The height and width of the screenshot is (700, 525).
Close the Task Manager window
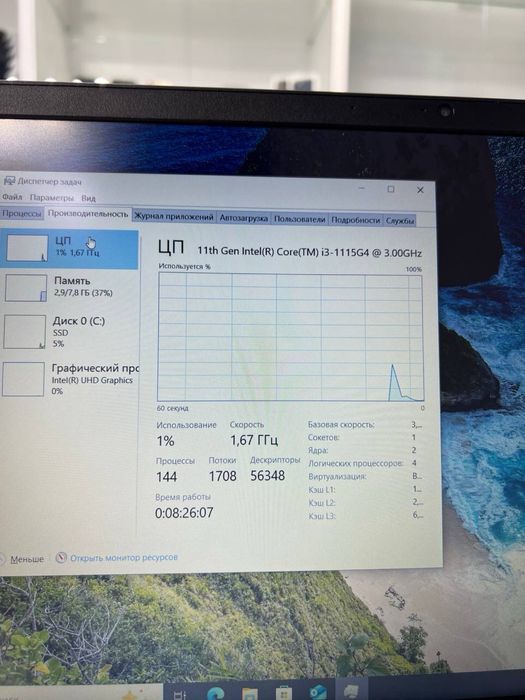coord(420,190)
